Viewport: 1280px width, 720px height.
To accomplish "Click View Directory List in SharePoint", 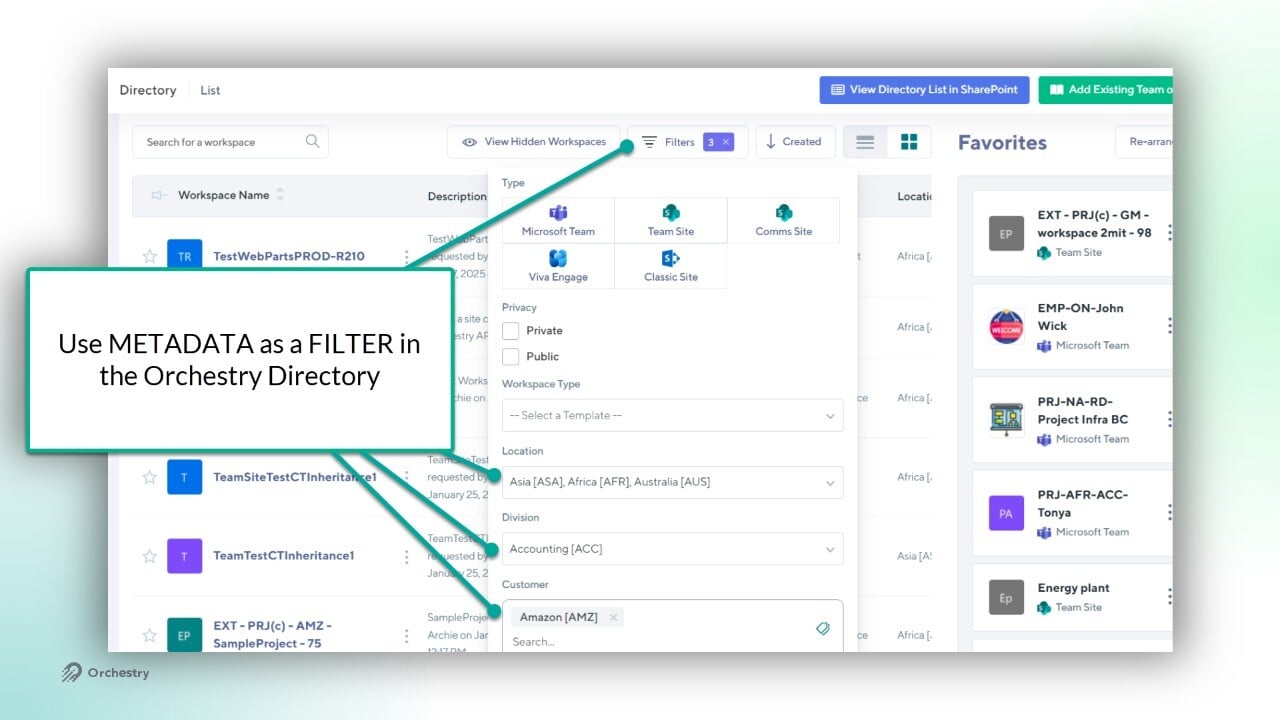I will pos(925,90).
